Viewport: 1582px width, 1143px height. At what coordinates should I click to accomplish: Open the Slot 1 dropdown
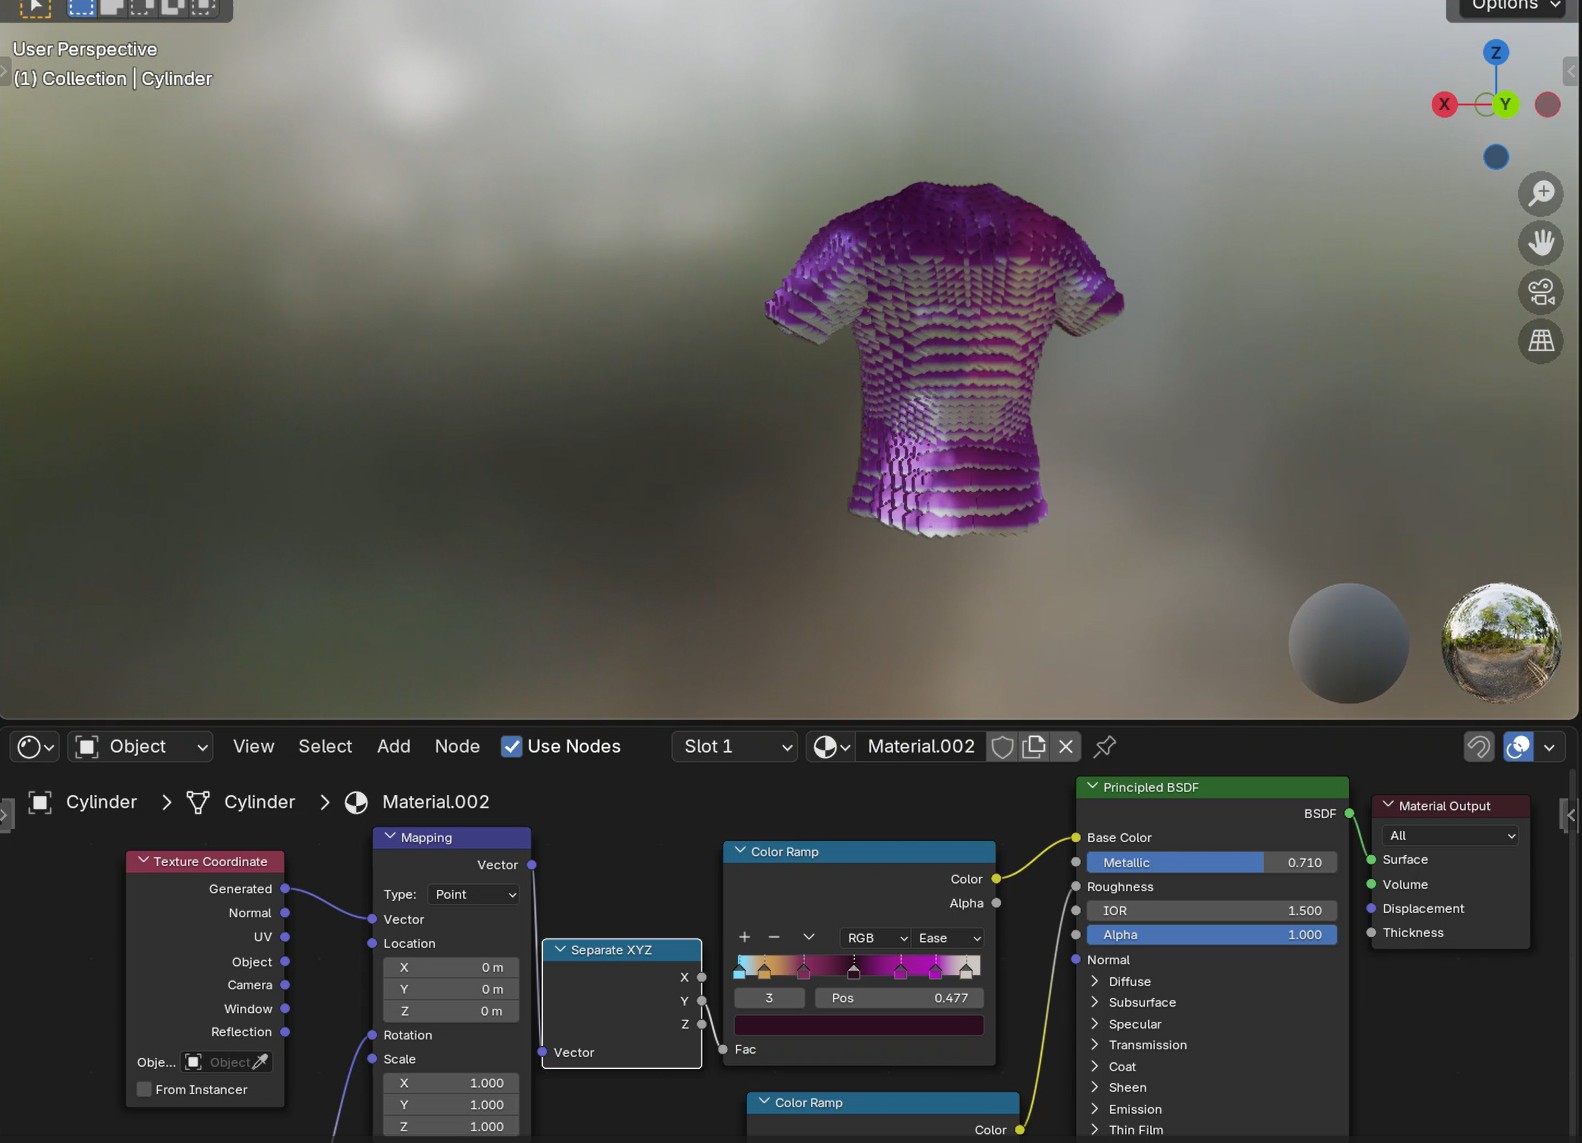tap(735, 746)
